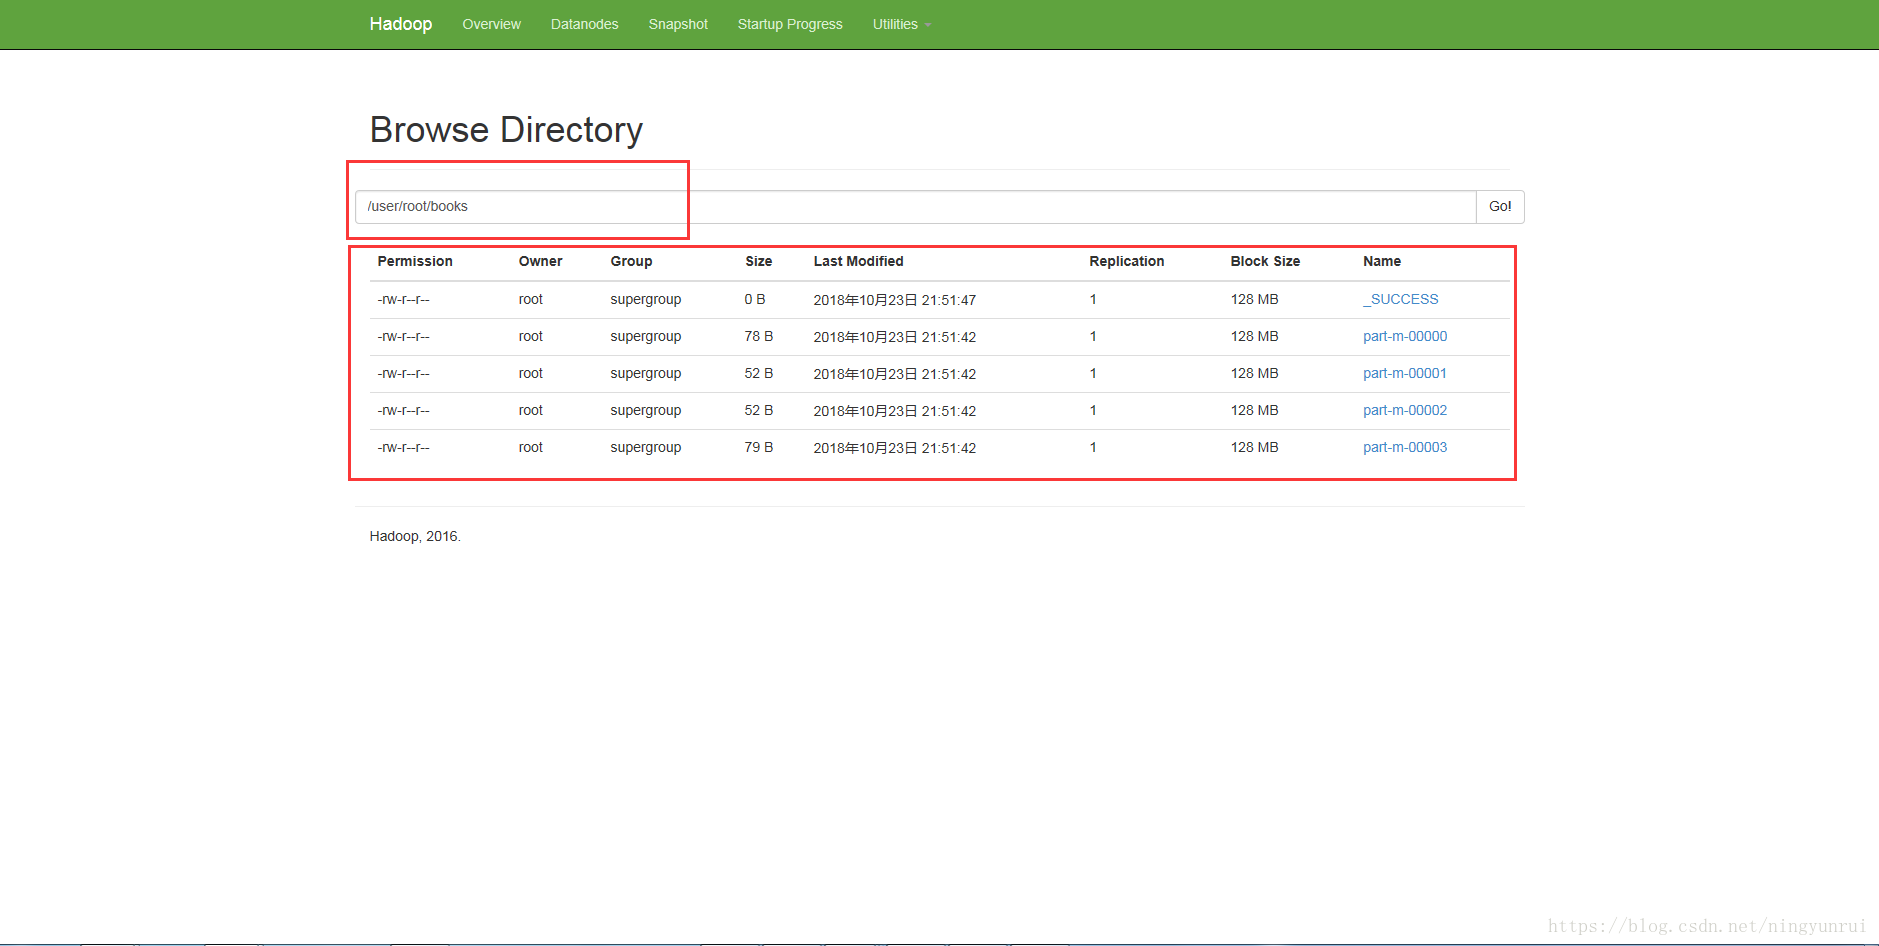Click the Hadoop, 2016. footer text

tap(415, 536)
